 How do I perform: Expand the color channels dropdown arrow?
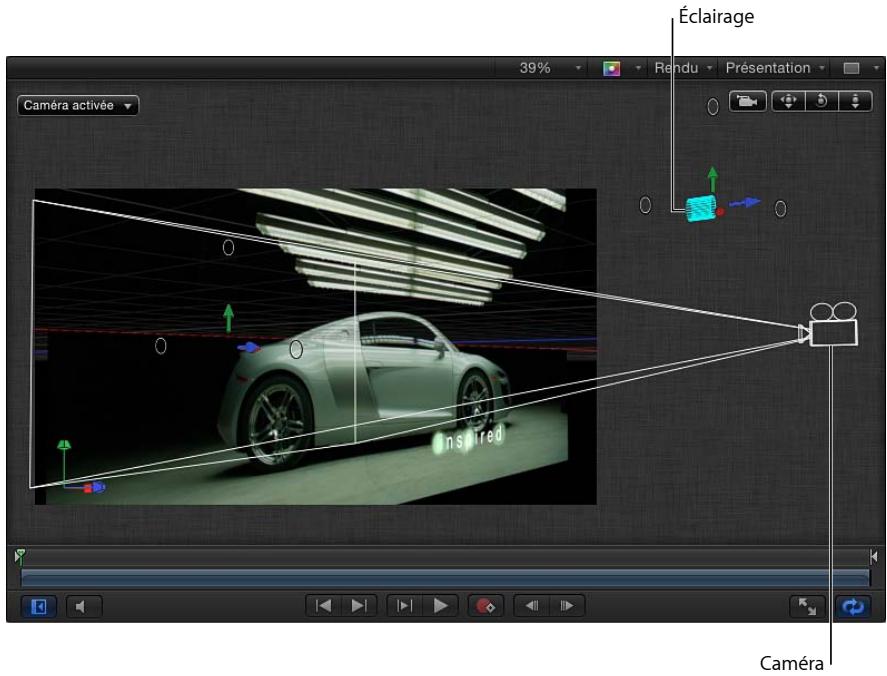pyautogui.click(x=638, y=68)
